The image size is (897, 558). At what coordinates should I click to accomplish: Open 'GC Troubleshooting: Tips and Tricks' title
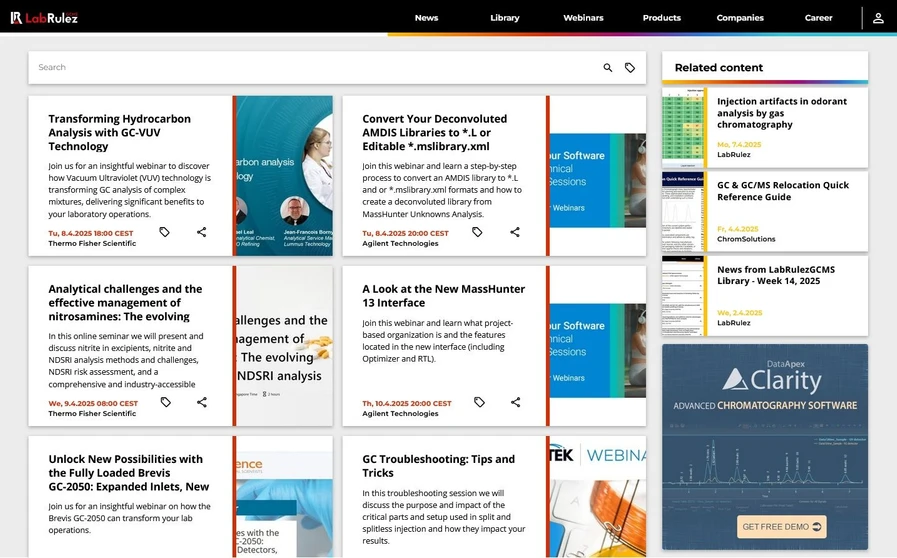(438, 466)
